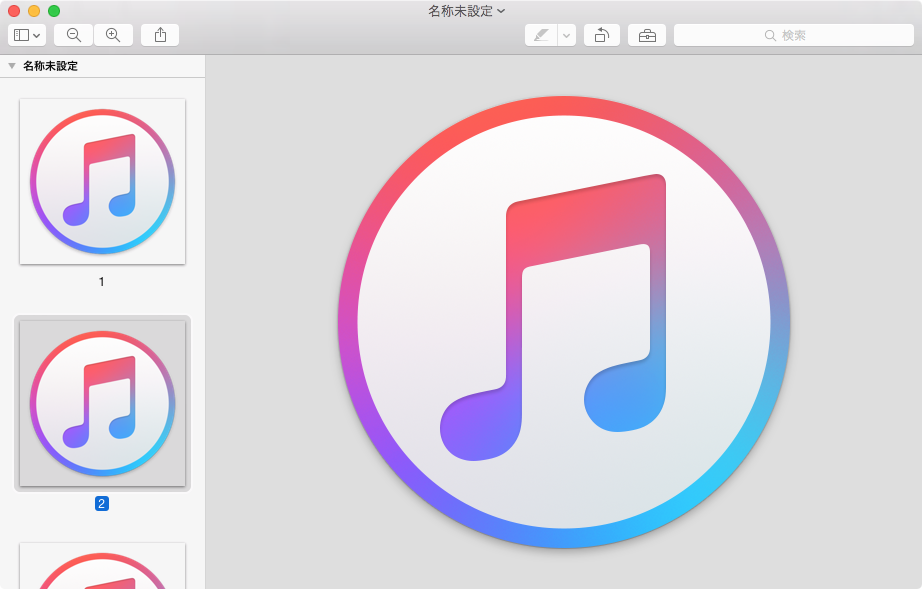This screenshot has height=589, width=922.
Task: Close the window with the red button
Action: click(x=14, y=11)
